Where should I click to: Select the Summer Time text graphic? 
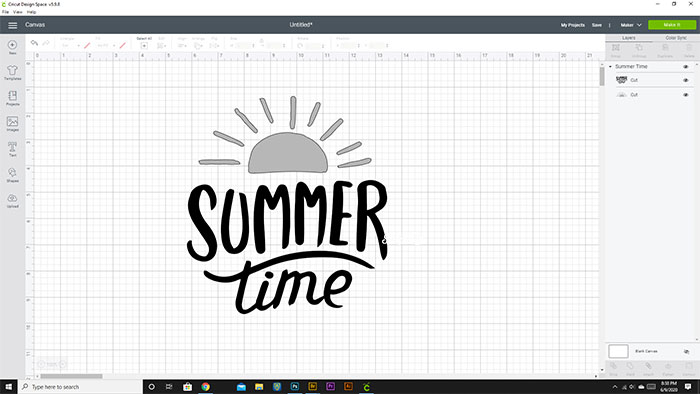tap(287, 247)
